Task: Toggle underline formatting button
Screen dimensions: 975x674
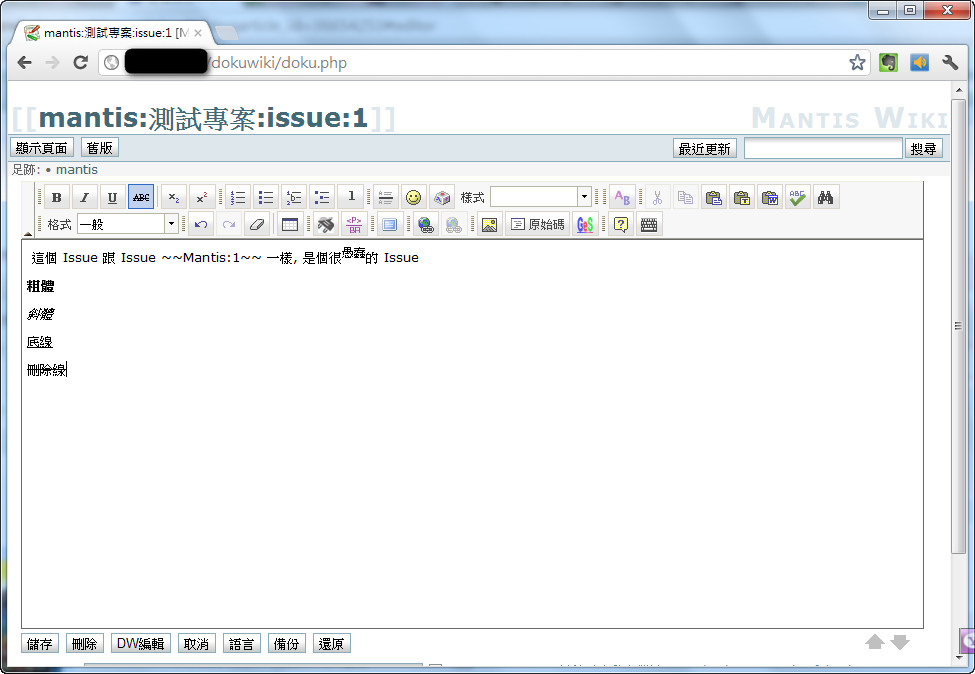Action: 113,198
